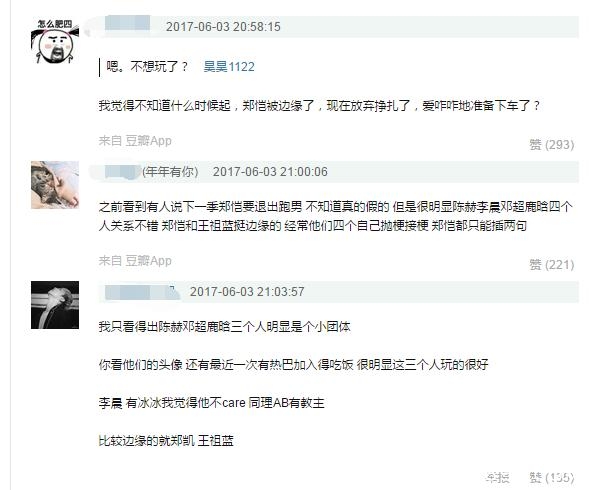589x490 pixels.
Task: Open the black-and-white avatar of third commenter
Action: pos(55,305)
